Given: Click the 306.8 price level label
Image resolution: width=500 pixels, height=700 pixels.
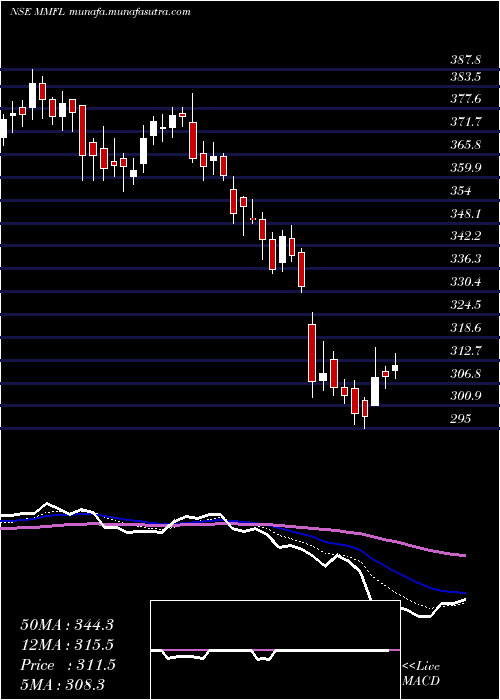Looking at the screenshot, I should [x=464, y=374].
